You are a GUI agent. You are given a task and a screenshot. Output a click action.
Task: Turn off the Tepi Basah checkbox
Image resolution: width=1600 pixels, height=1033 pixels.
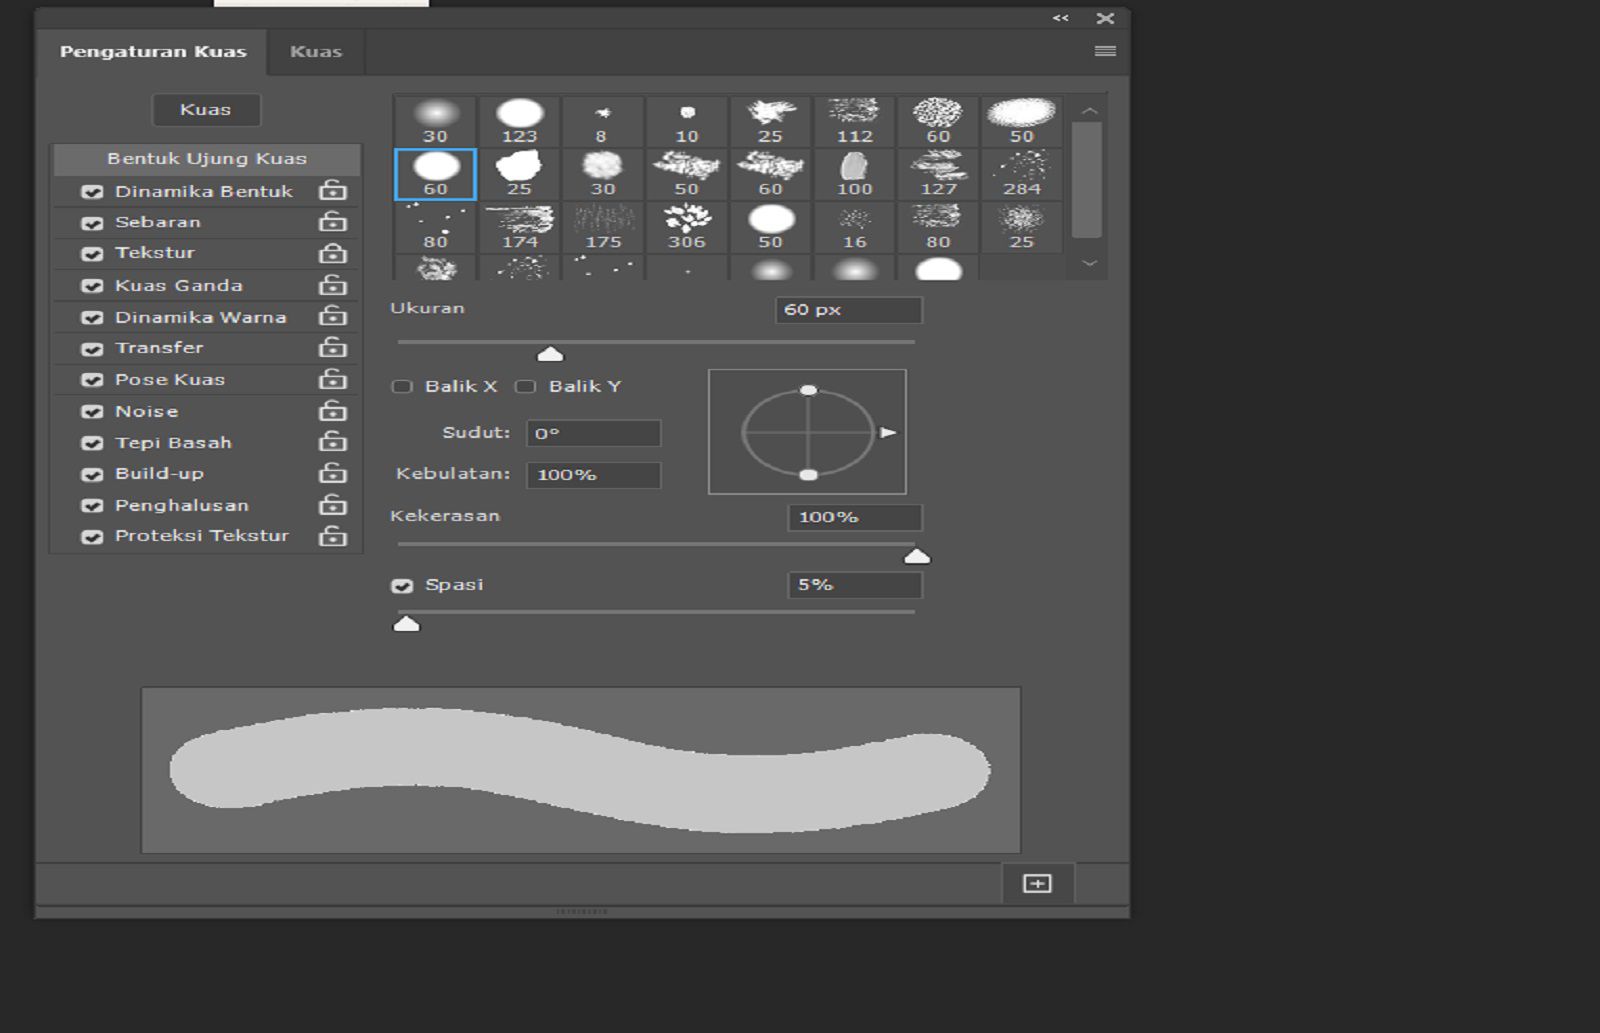[x=92, y=443]
